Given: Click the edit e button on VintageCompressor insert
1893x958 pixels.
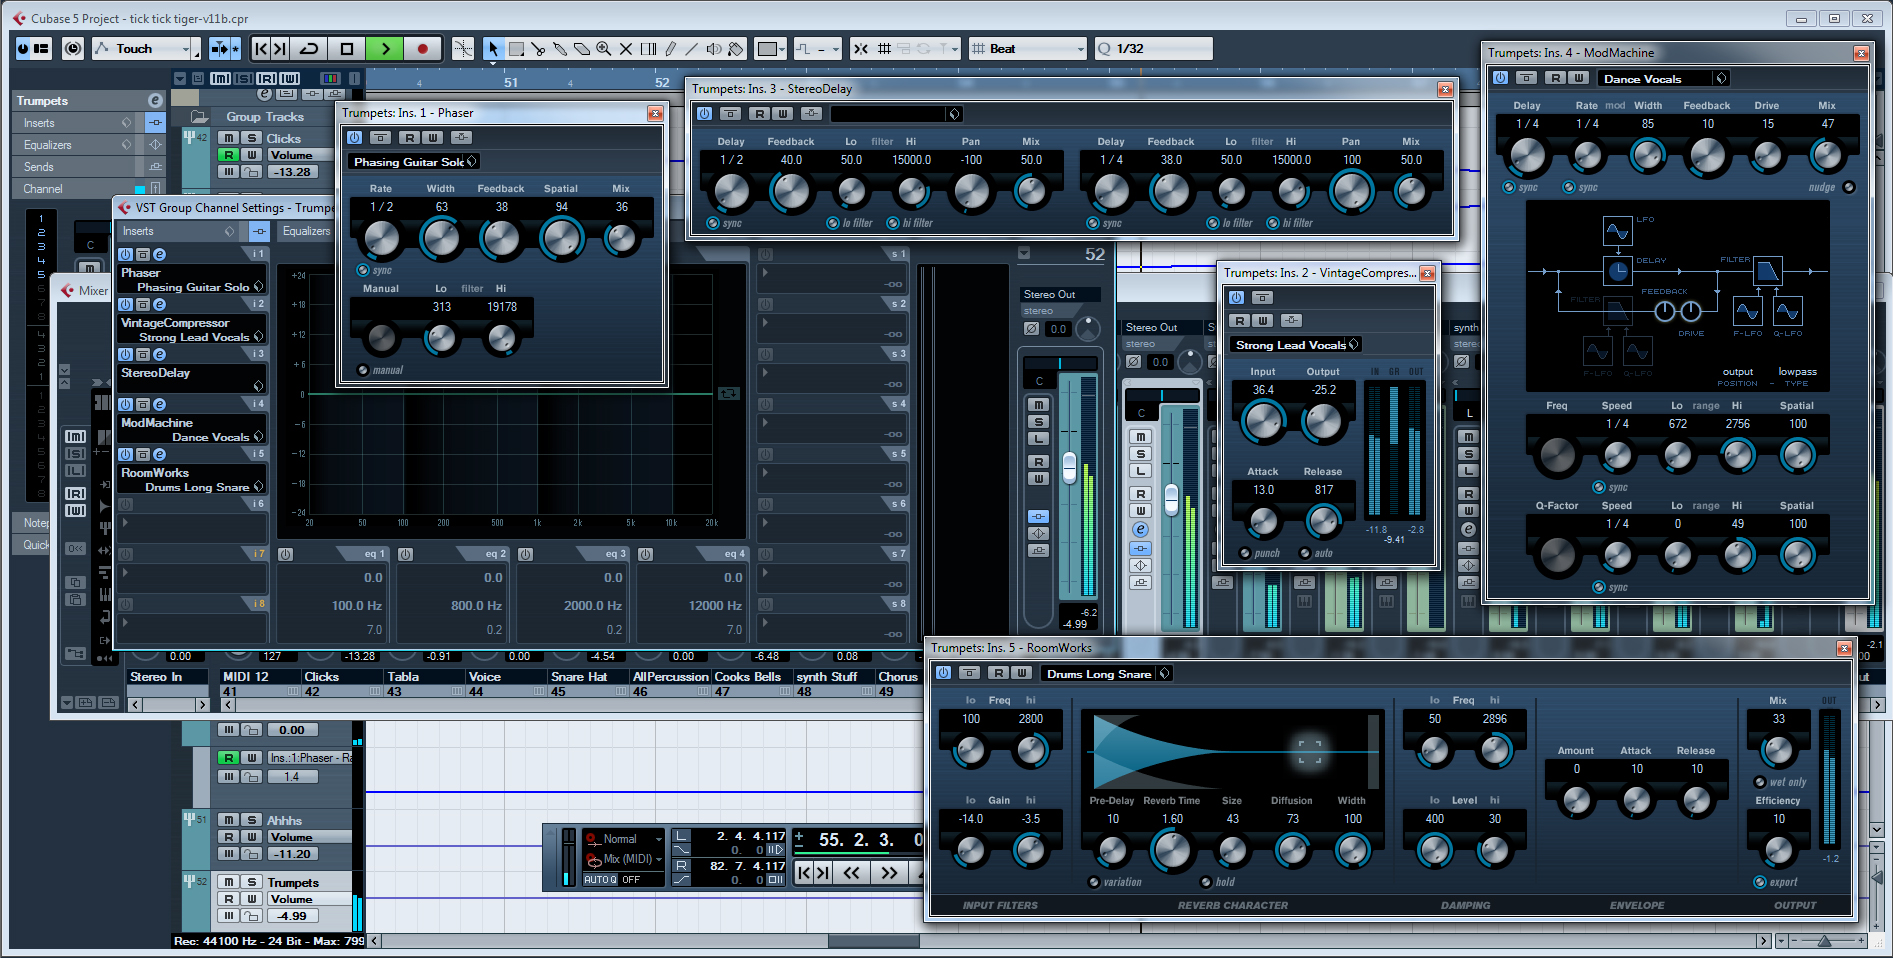Looking at the screenshot, I should pyautogui.click(x=159, y=304).
